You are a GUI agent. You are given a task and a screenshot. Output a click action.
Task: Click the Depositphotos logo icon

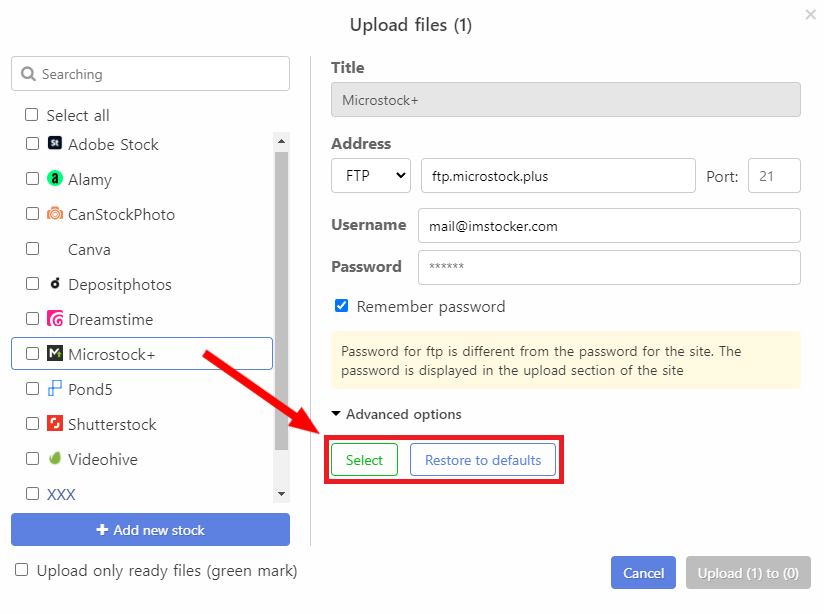point(55,284)
